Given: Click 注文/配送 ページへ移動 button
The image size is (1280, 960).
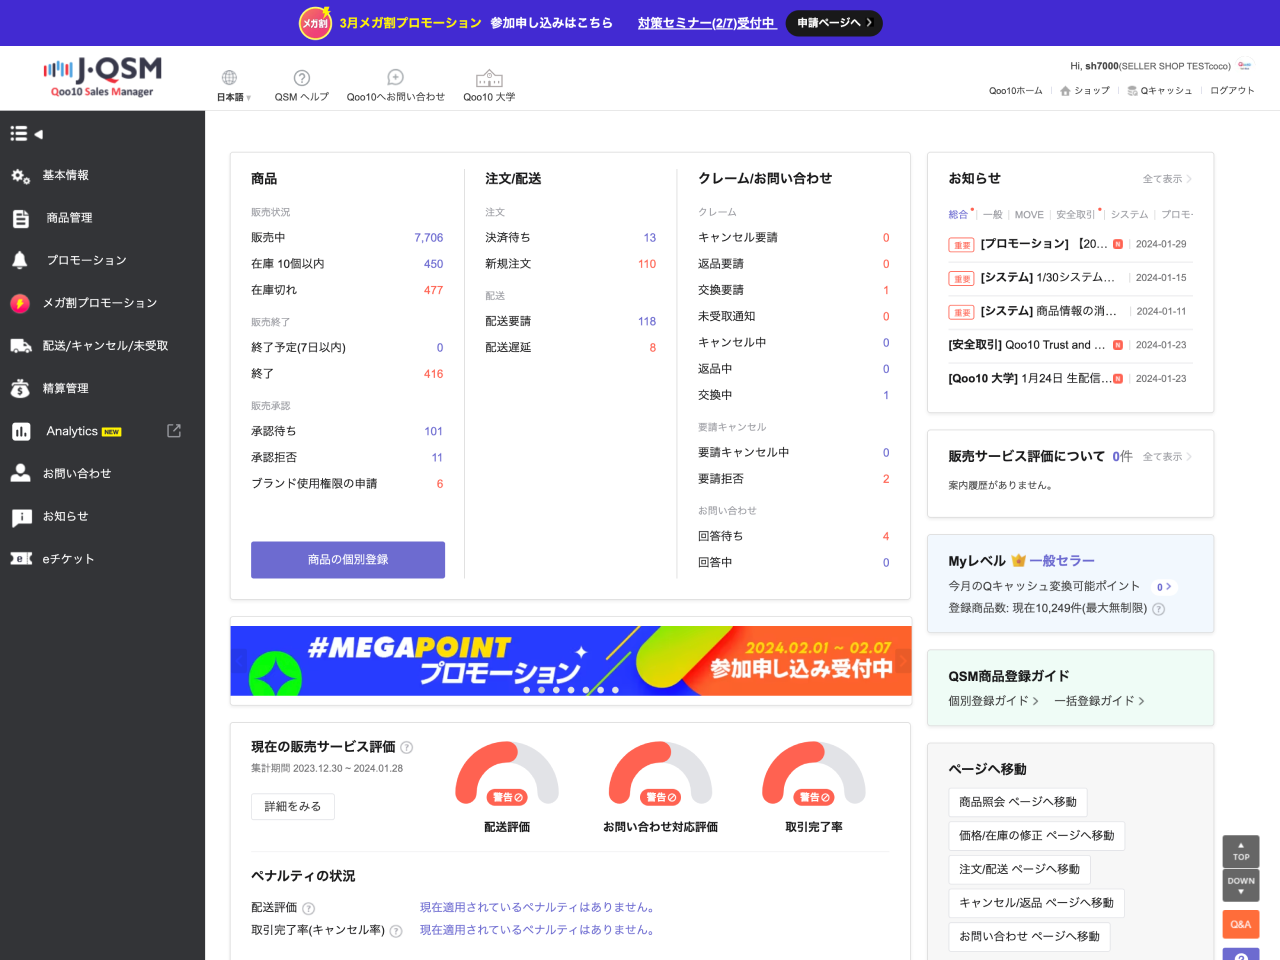Looking at the screenshot, I should (x=1020, y=870).
